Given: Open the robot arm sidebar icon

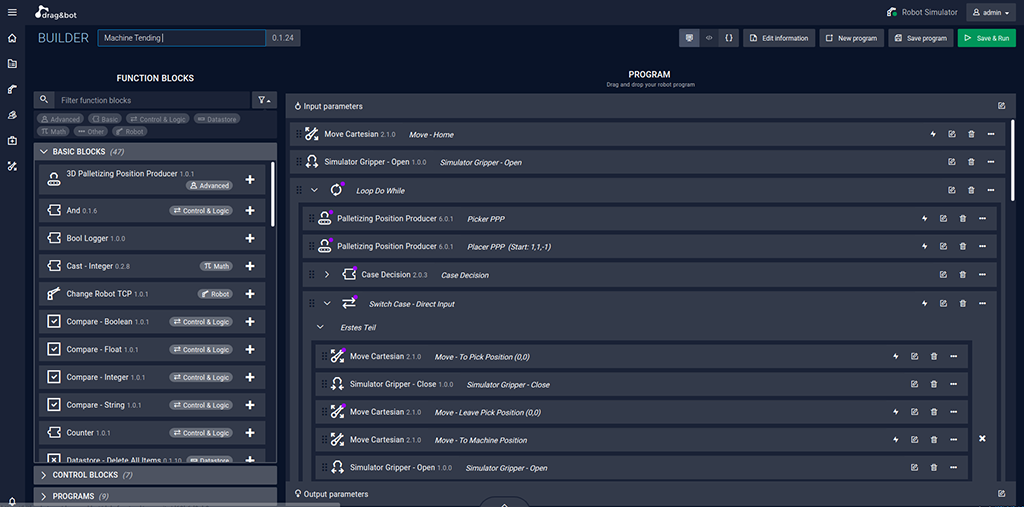Looking at the screenshot, I should (12, 90).
